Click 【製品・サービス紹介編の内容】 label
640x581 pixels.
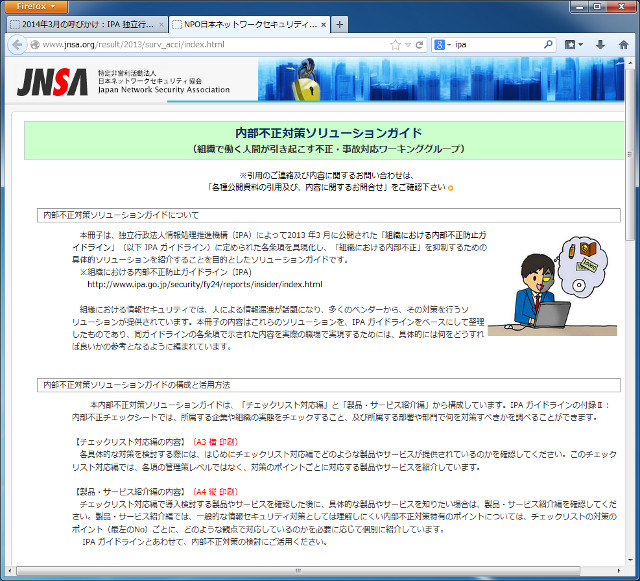(130, 492)
